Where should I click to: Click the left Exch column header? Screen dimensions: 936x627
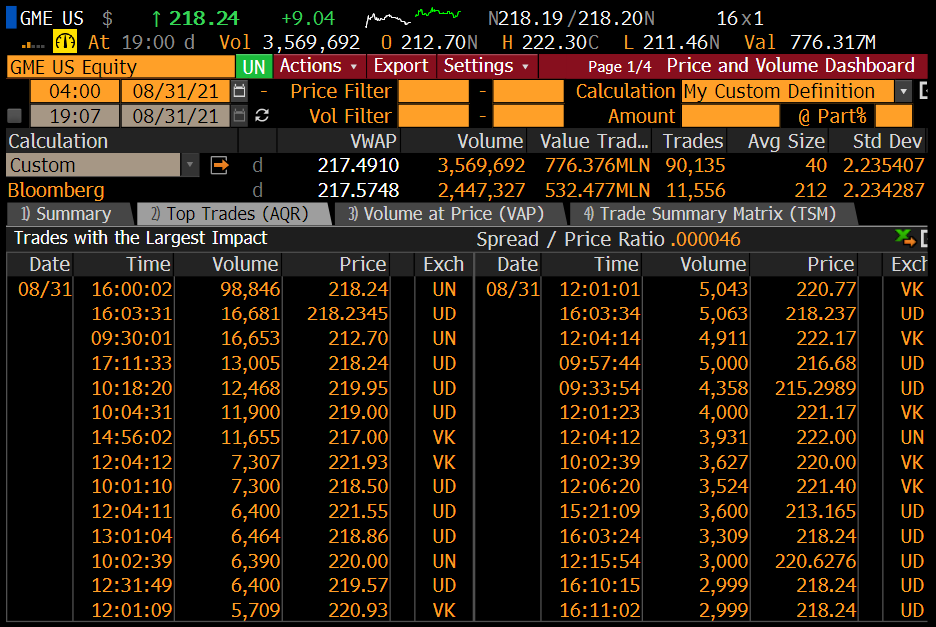[443, 264]
